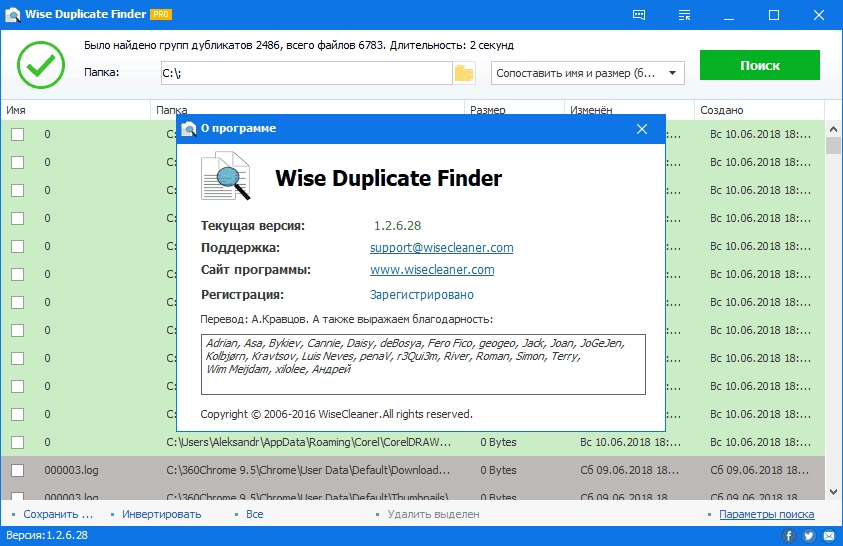Maximize the Wise Duplicate Finder window

click(x=774, y=15)
